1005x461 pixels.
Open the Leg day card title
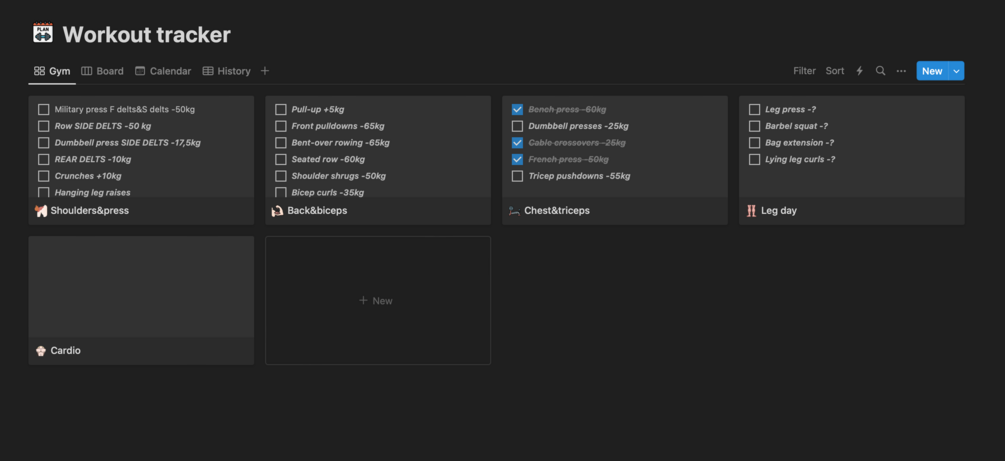(779, 210)
